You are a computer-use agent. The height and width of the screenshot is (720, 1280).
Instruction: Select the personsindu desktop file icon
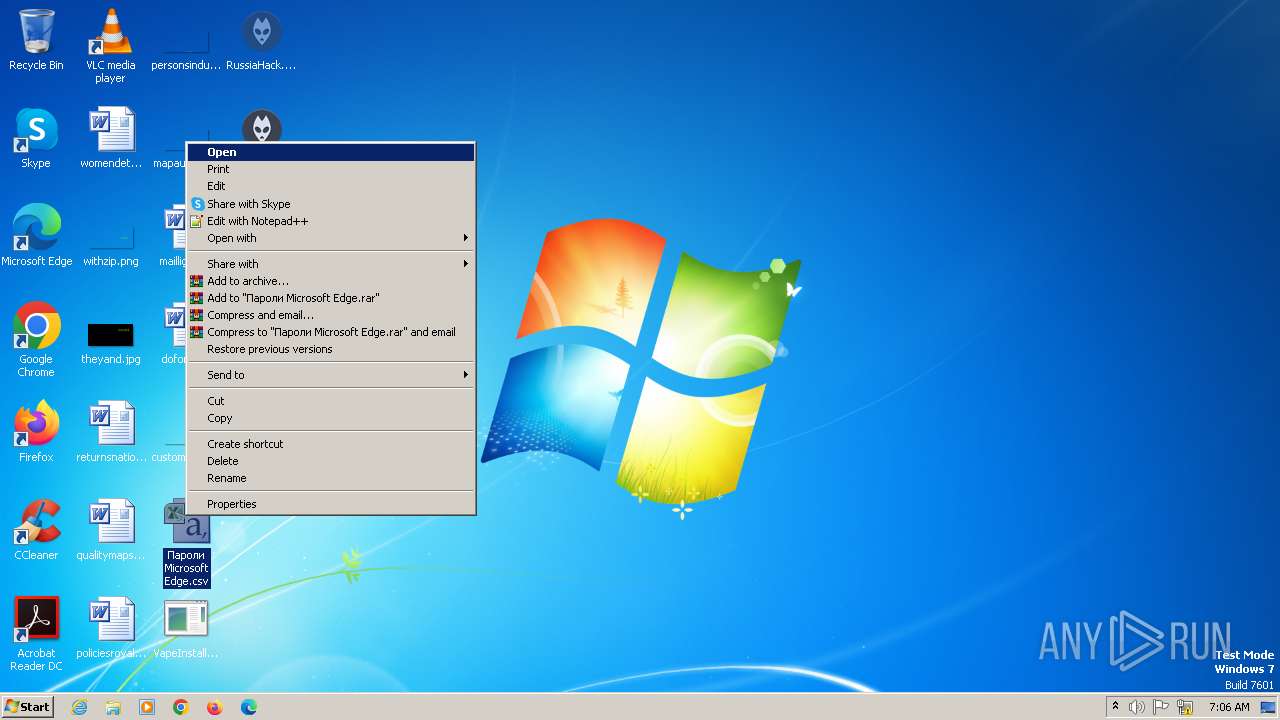point(186,46)
